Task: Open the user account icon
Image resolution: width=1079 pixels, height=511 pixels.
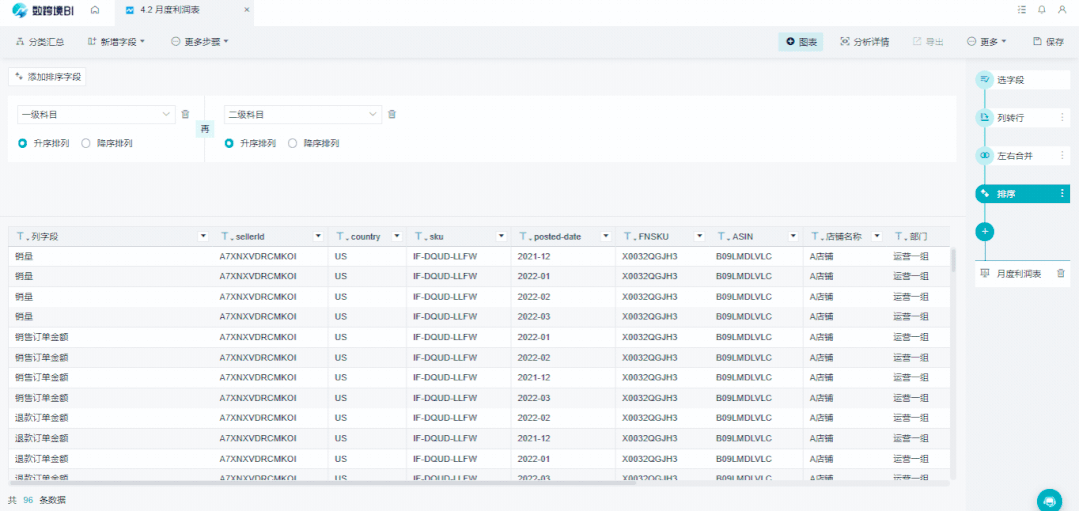Action: 1061,10
